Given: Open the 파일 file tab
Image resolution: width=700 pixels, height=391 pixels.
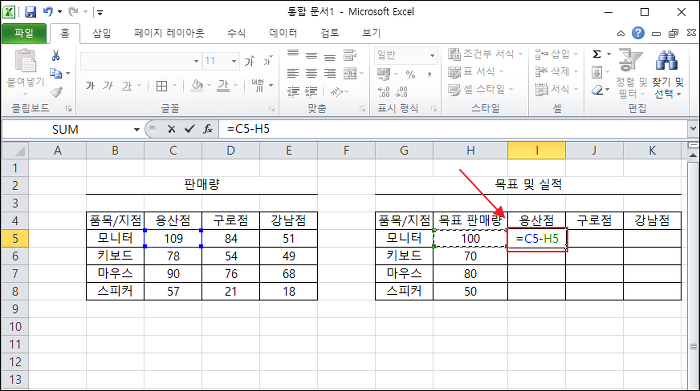Looking at the screenshot, I should coord(24,33).
